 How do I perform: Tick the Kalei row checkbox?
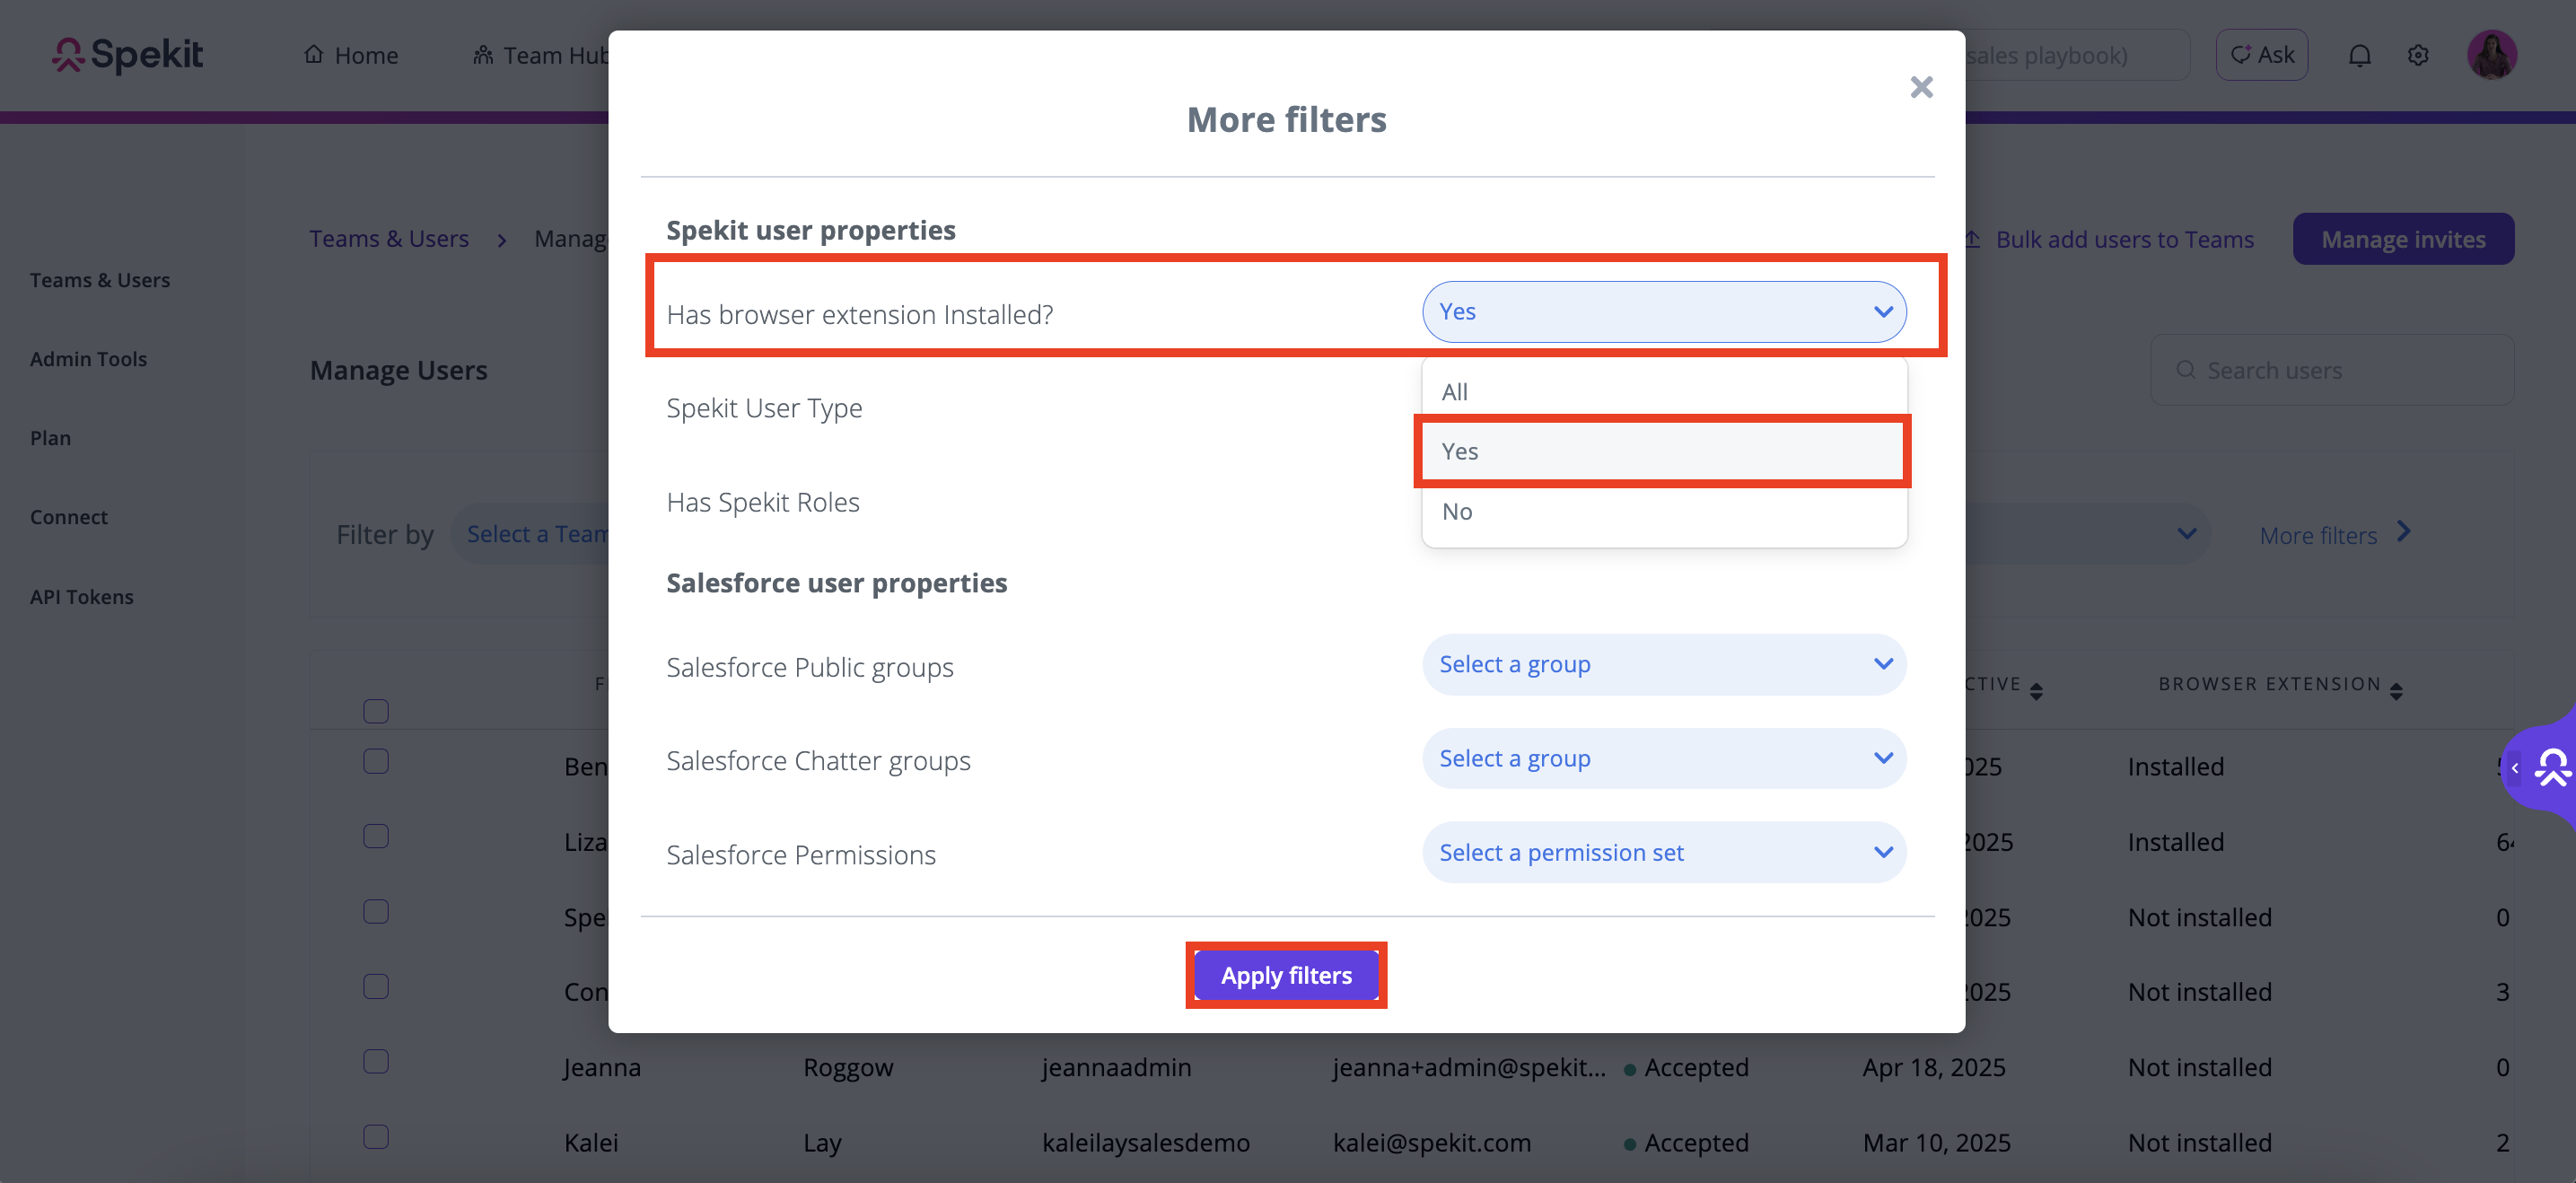[376, 1137]
